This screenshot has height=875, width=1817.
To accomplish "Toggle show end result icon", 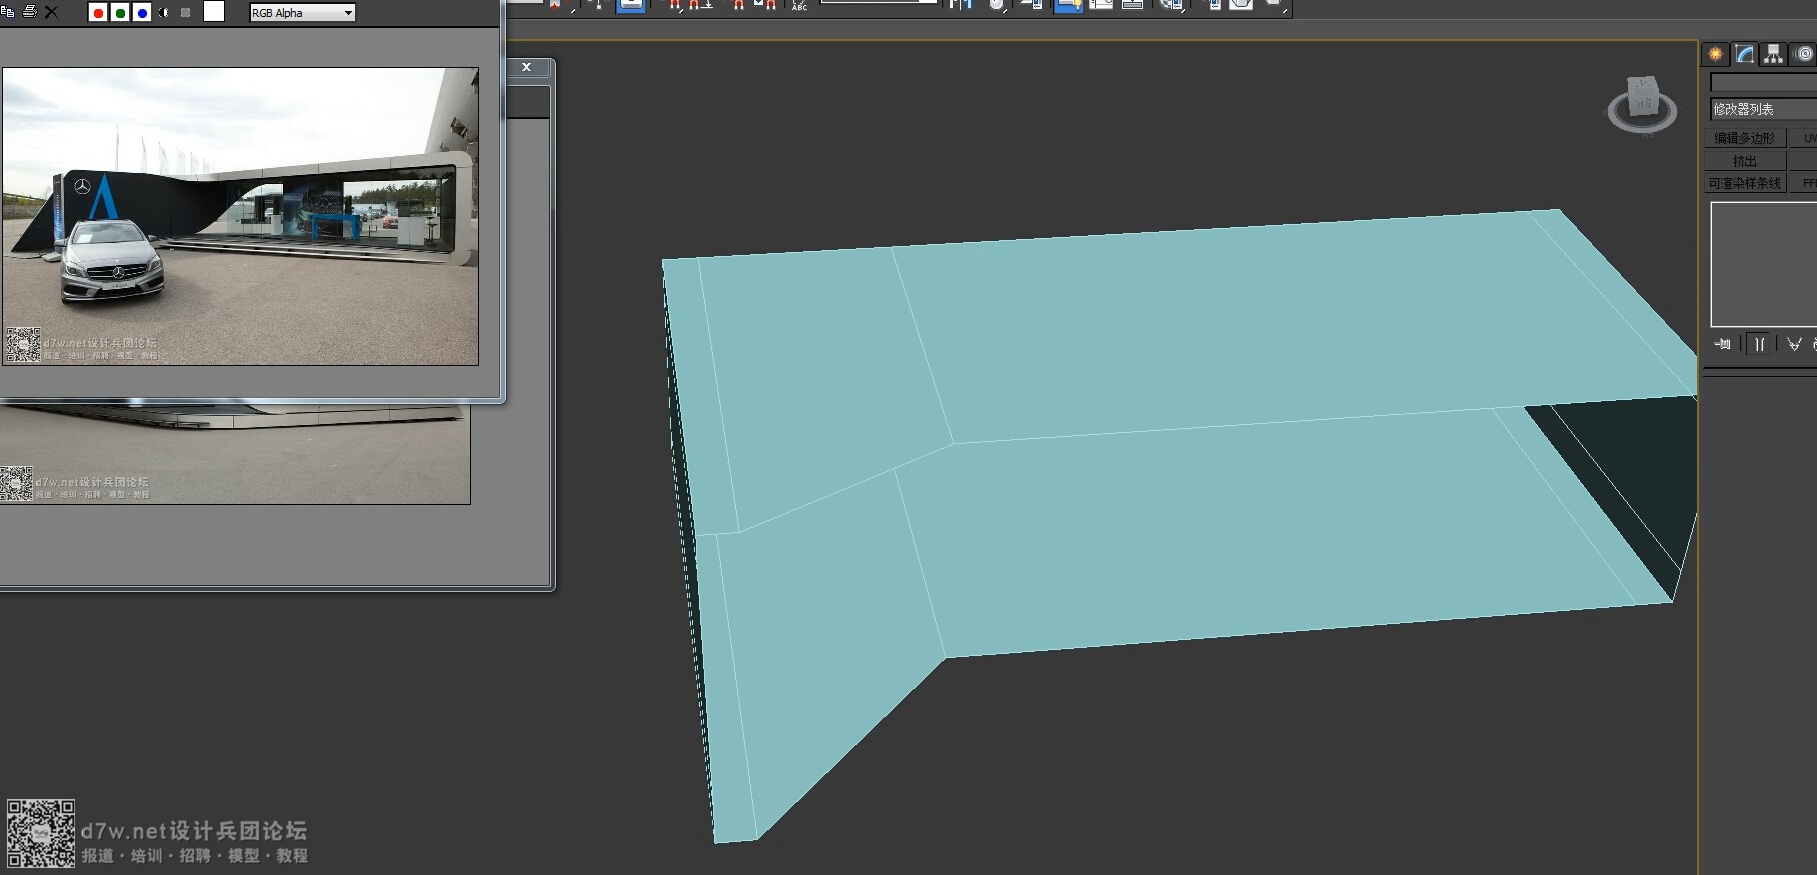I will (x=1758, y=344).
